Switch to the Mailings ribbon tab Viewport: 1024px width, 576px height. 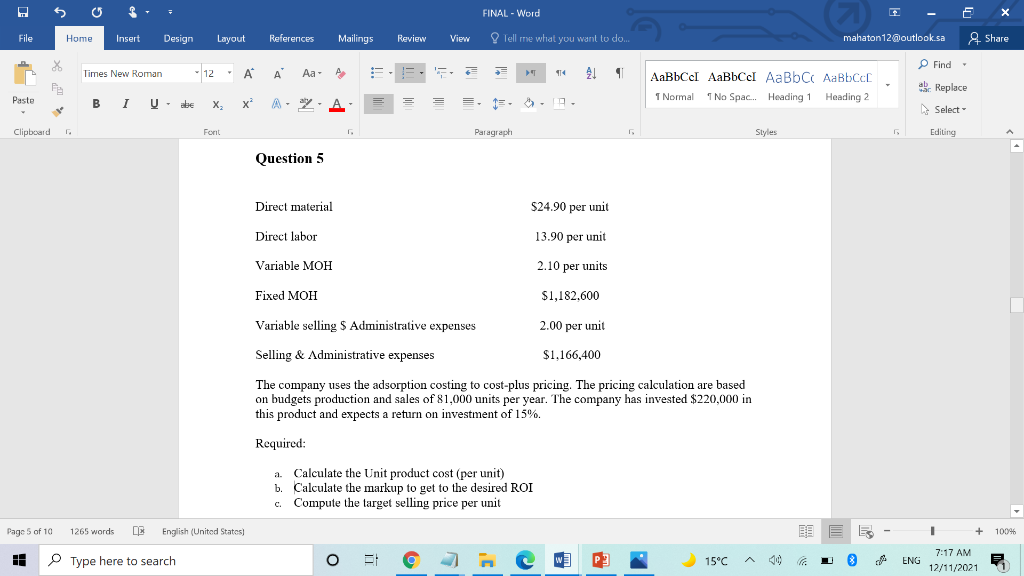[x=356, y=39]
